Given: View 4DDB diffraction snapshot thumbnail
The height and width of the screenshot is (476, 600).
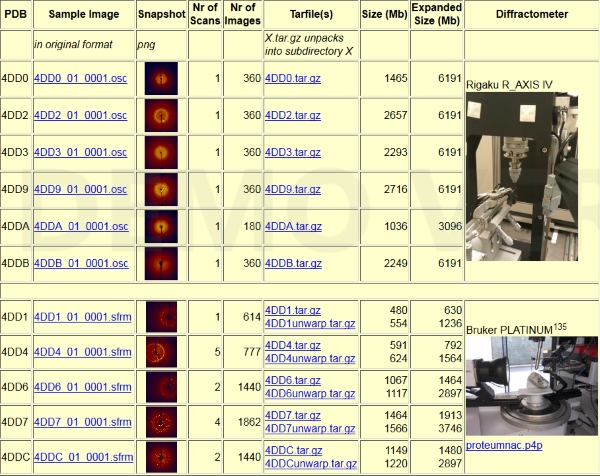Looking at the screenshot, I should 161,264.
